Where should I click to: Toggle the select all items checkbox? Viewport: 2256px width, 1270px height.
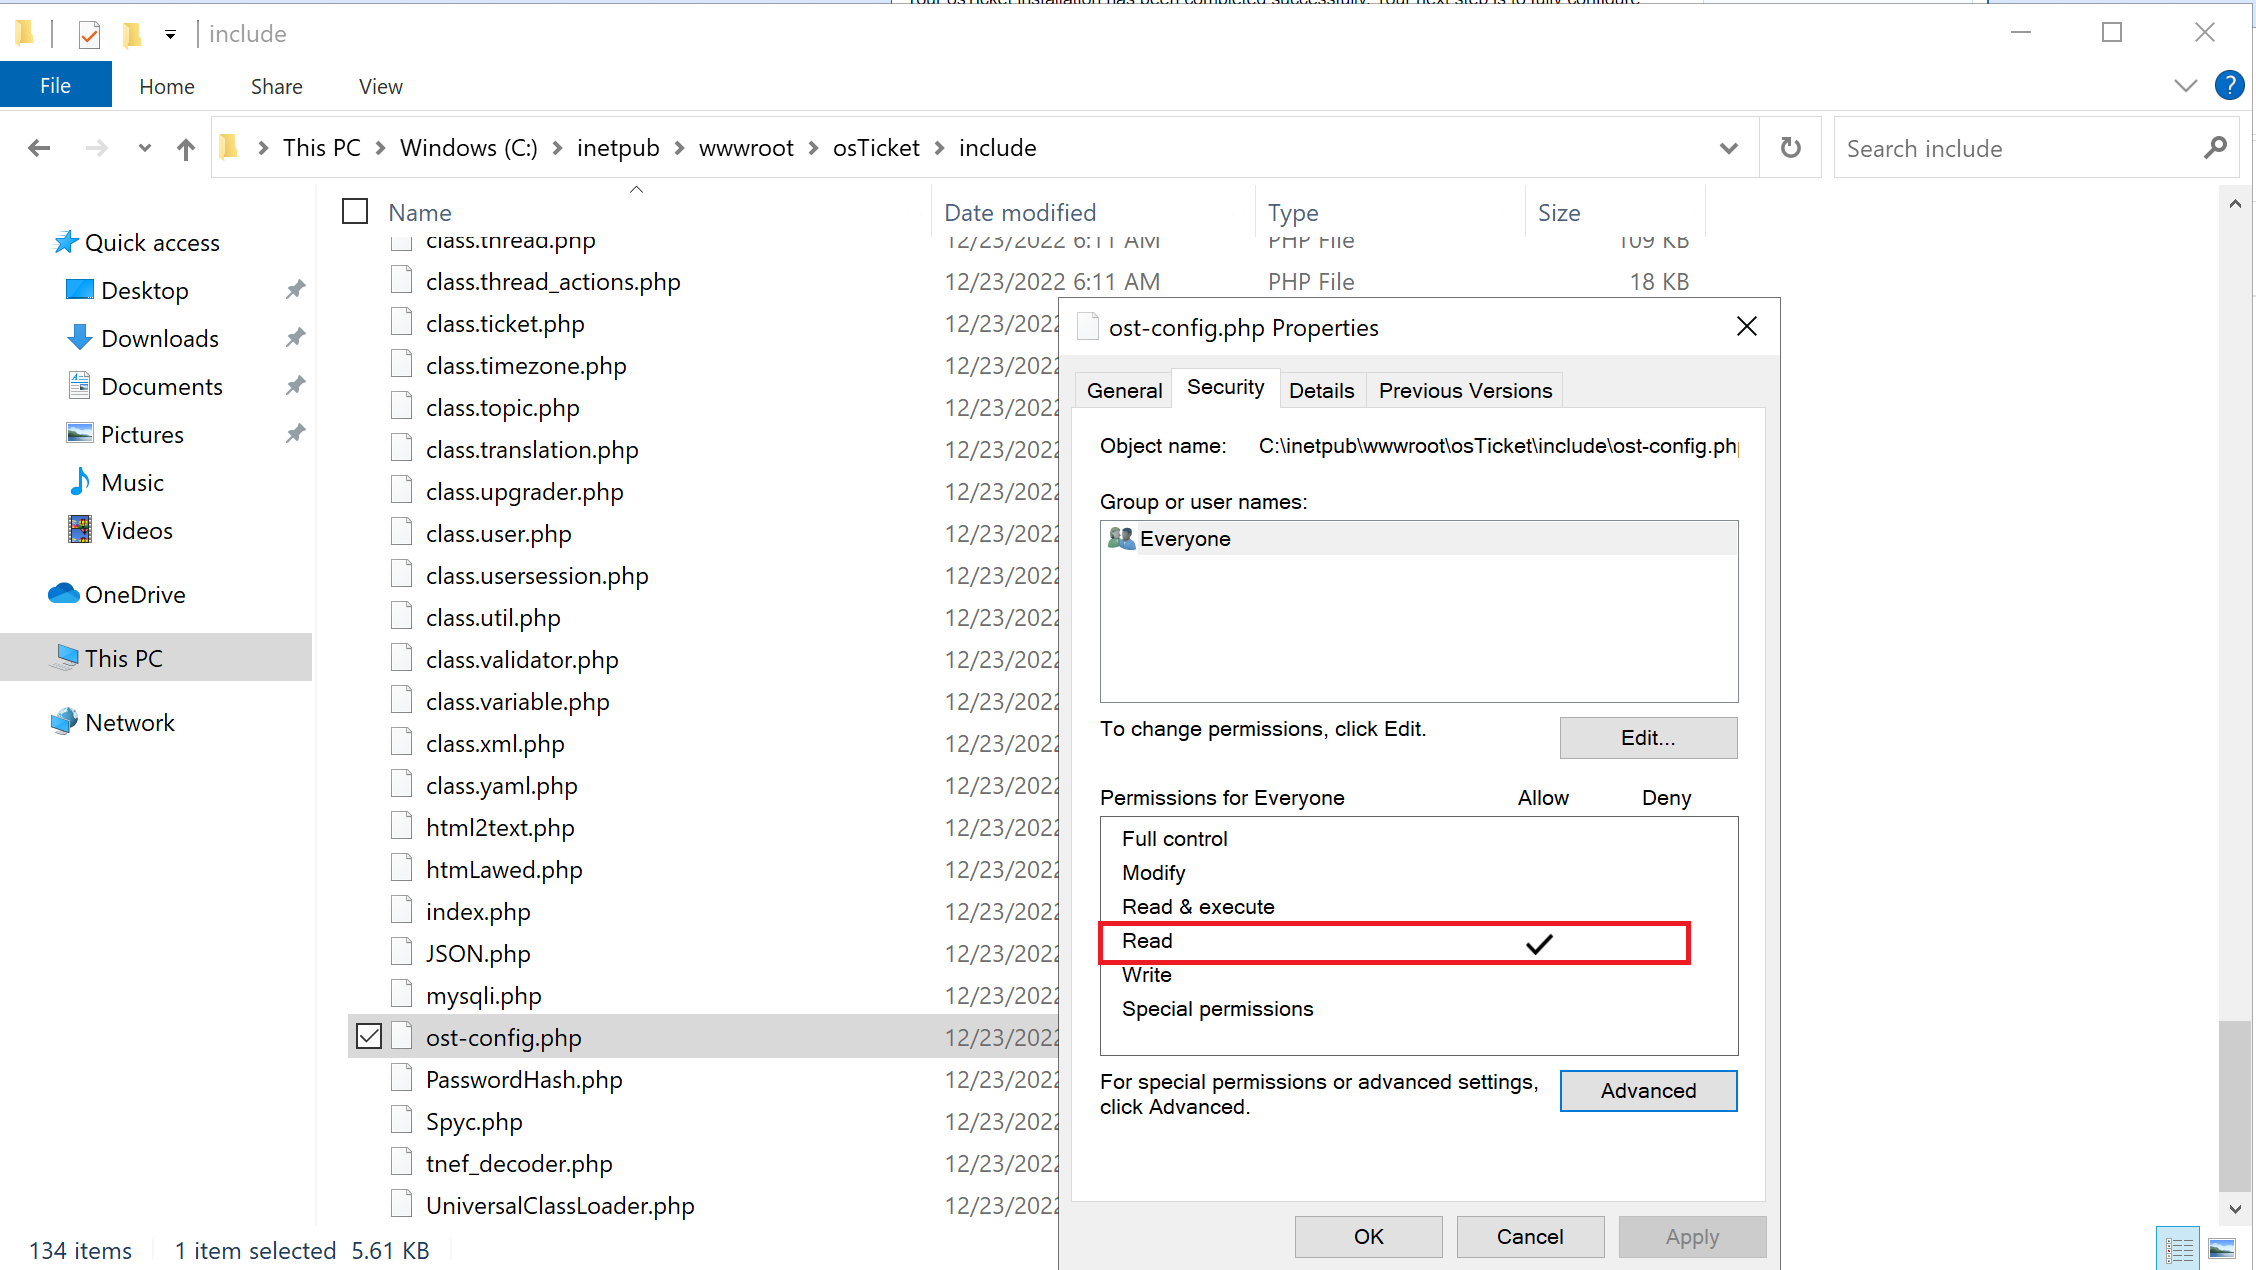(355, 212)
